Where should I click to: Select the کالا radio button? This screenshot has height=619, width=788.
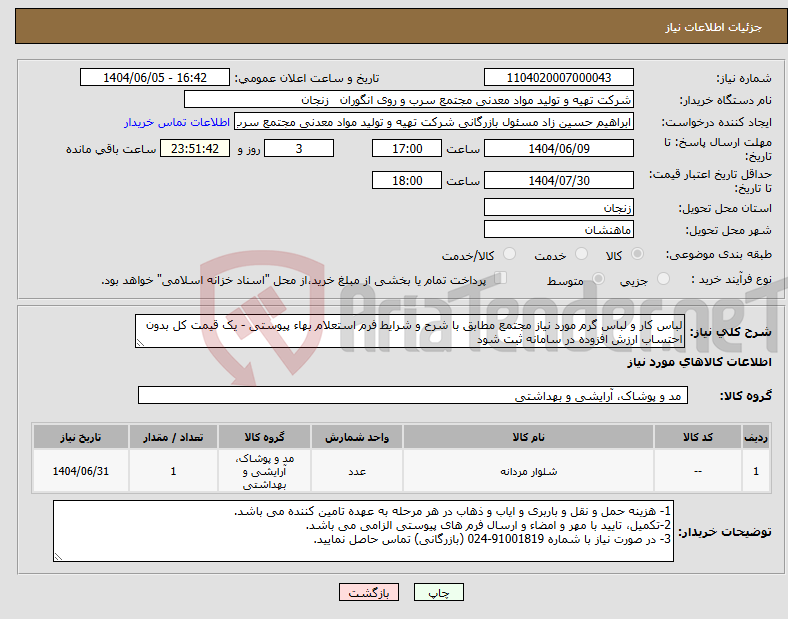(x=637, y=254)
